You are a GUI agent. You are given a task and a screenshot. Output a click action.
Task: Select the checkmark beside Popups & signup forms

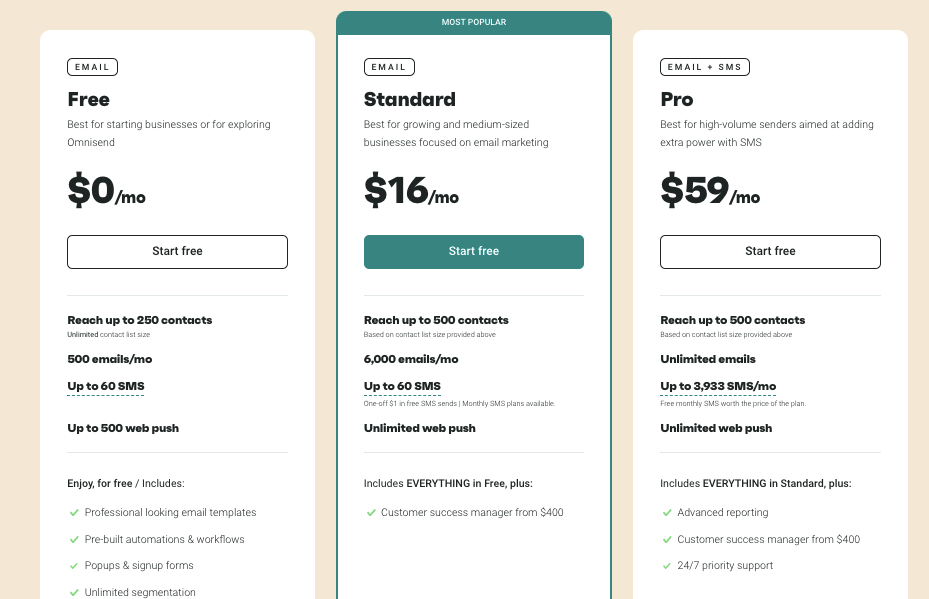coord(74,565)
